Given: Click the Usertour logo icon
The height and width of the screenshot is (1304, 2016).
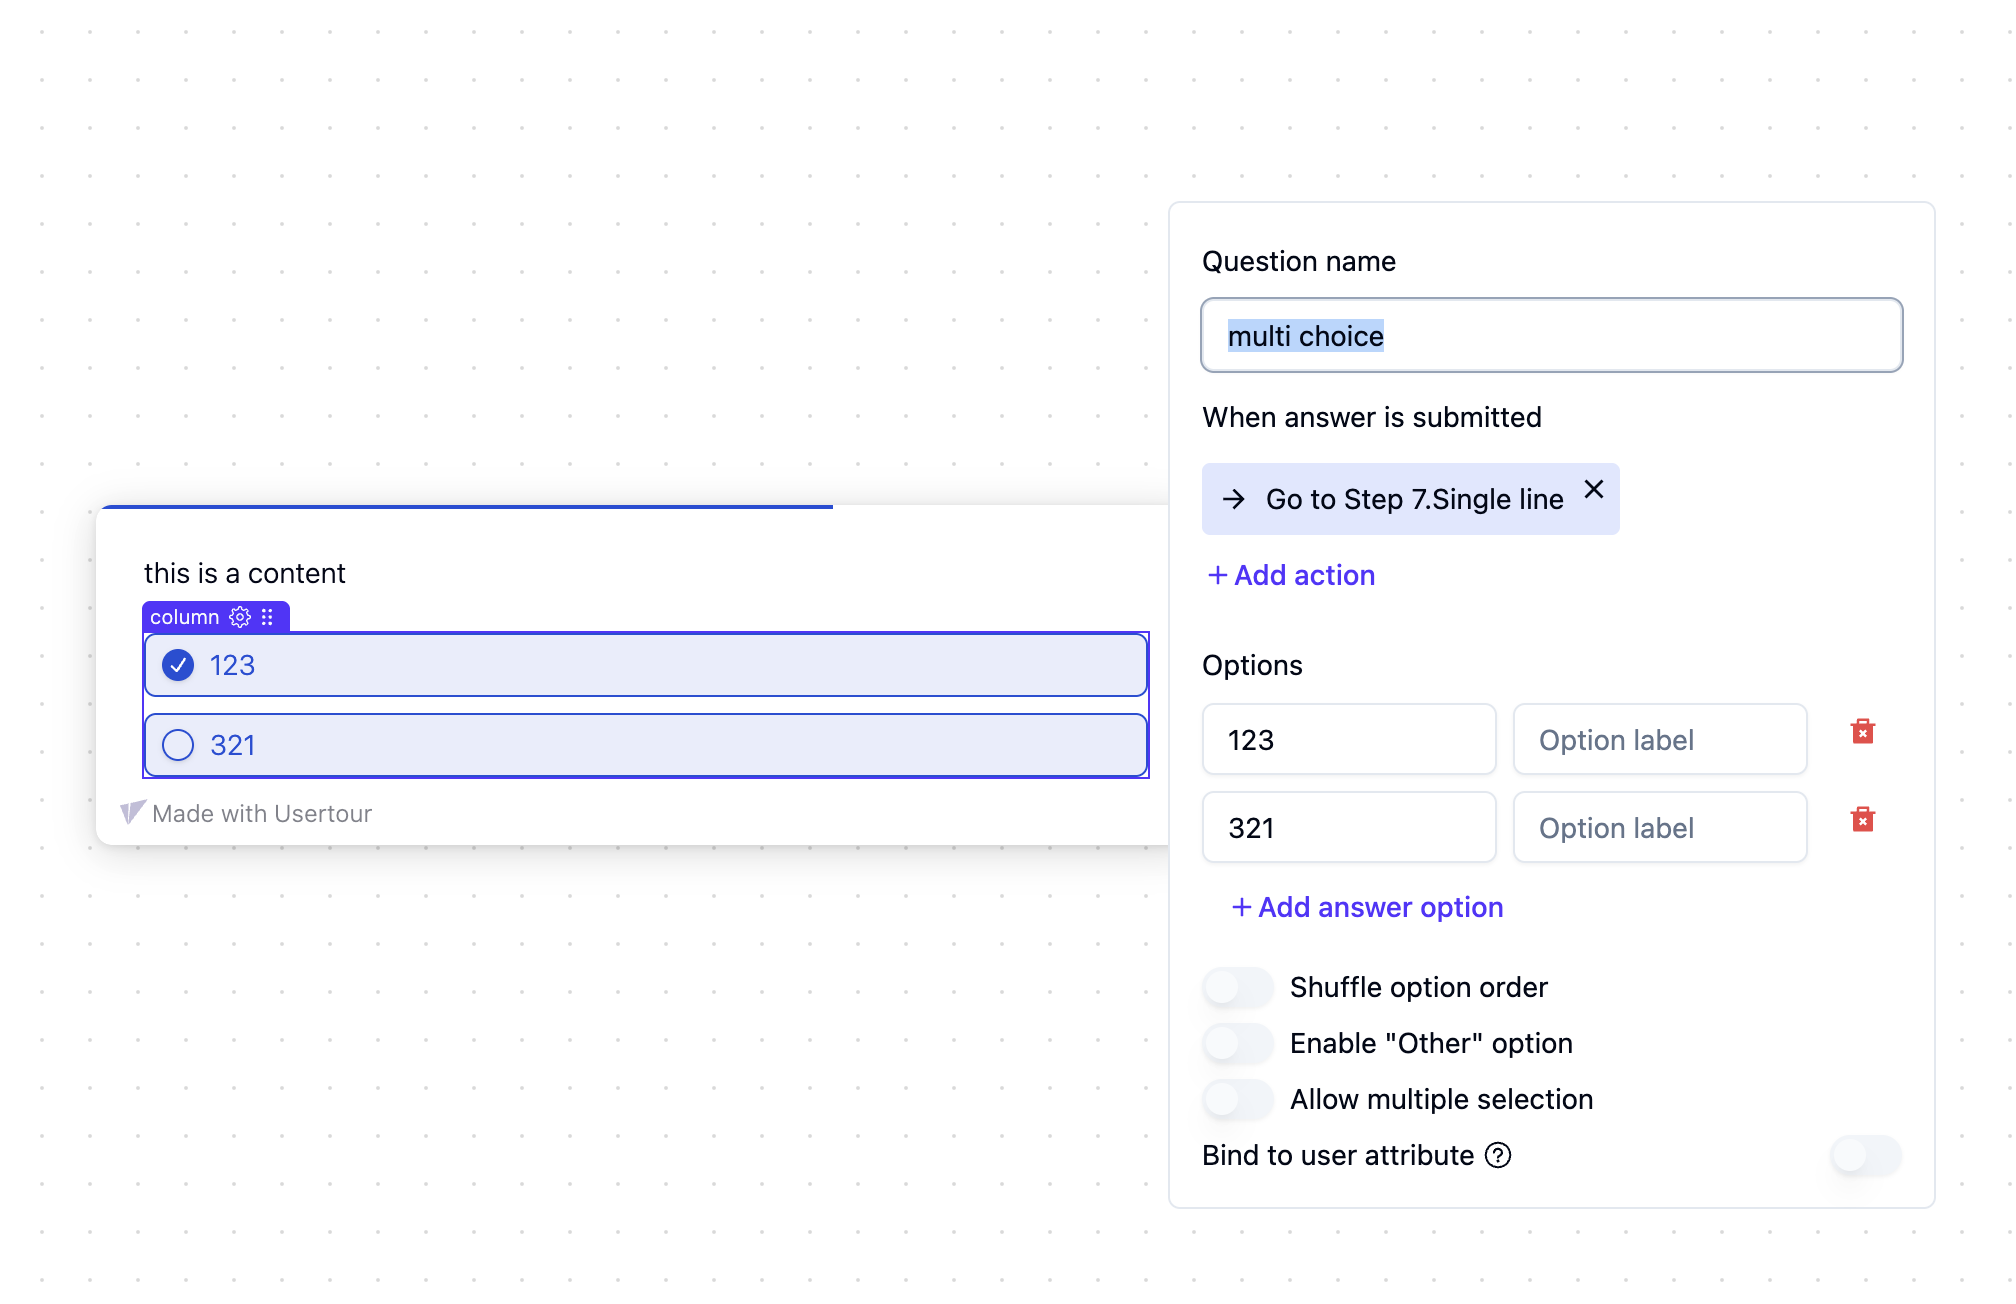Looking at the screenshot, I should (133, 812).
